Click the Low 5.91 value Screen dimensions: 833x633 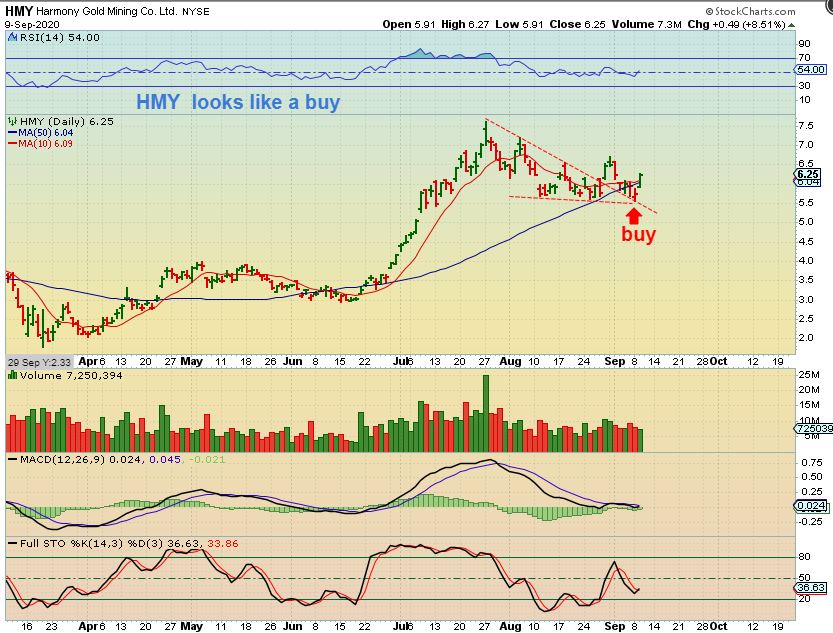[520, 24]
